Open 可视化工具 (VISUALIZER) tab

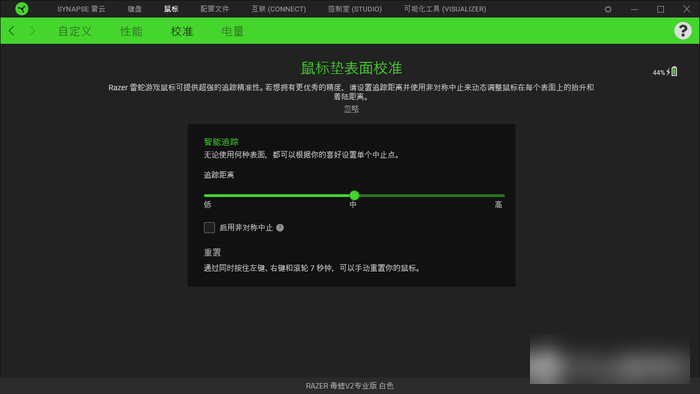pos(445,9)
